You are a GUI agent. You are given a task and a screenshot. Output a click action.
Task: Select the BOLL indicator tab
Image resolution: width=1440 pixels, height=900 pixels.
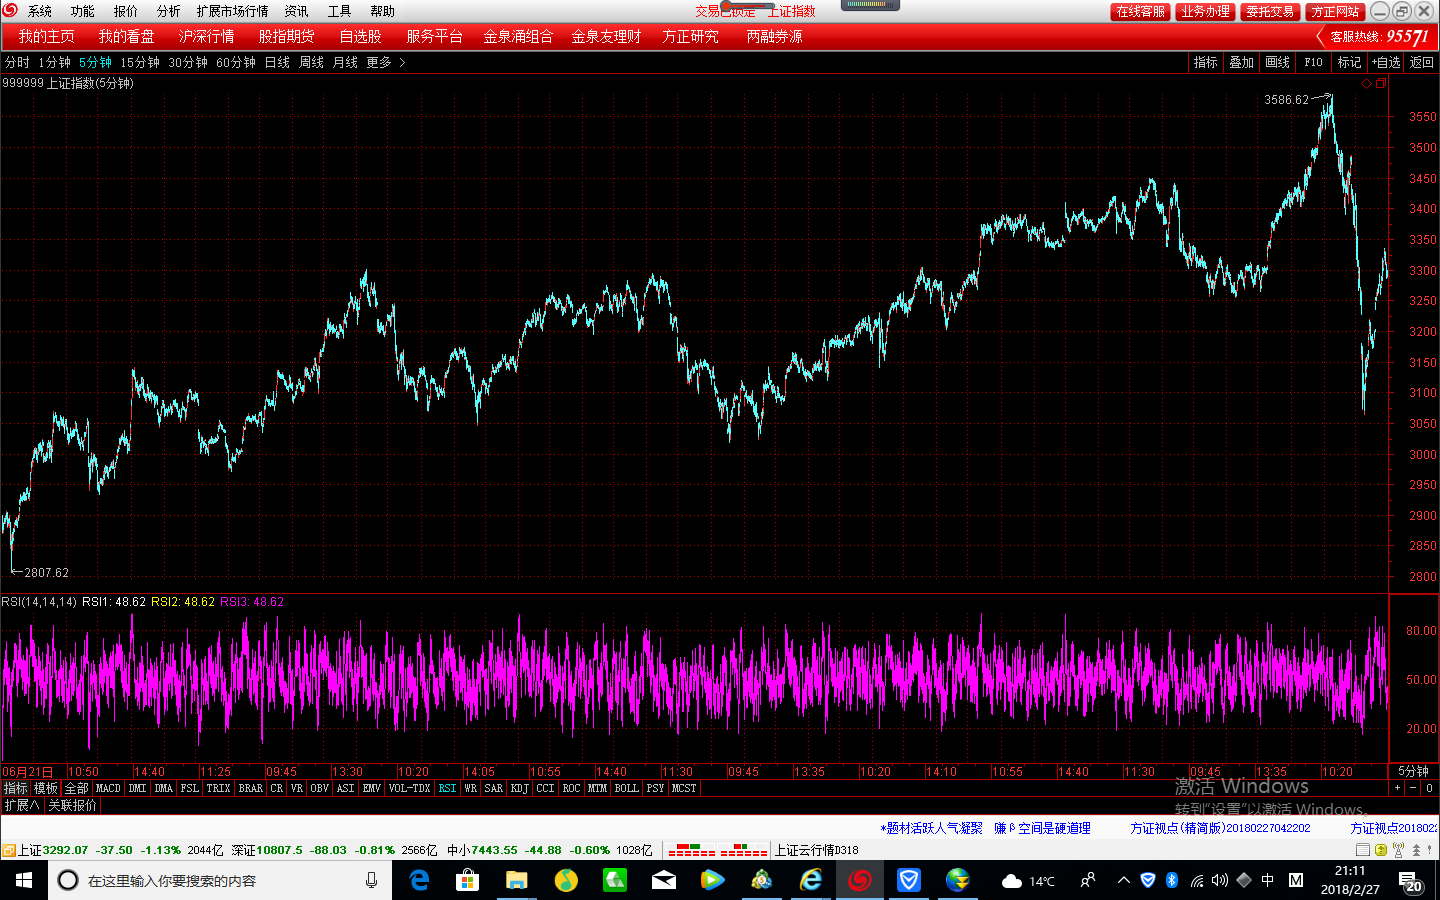627,788
